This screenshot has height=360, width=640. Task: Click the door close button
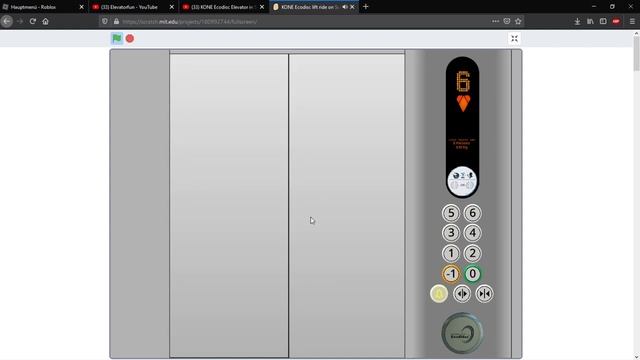coord(484,294)
